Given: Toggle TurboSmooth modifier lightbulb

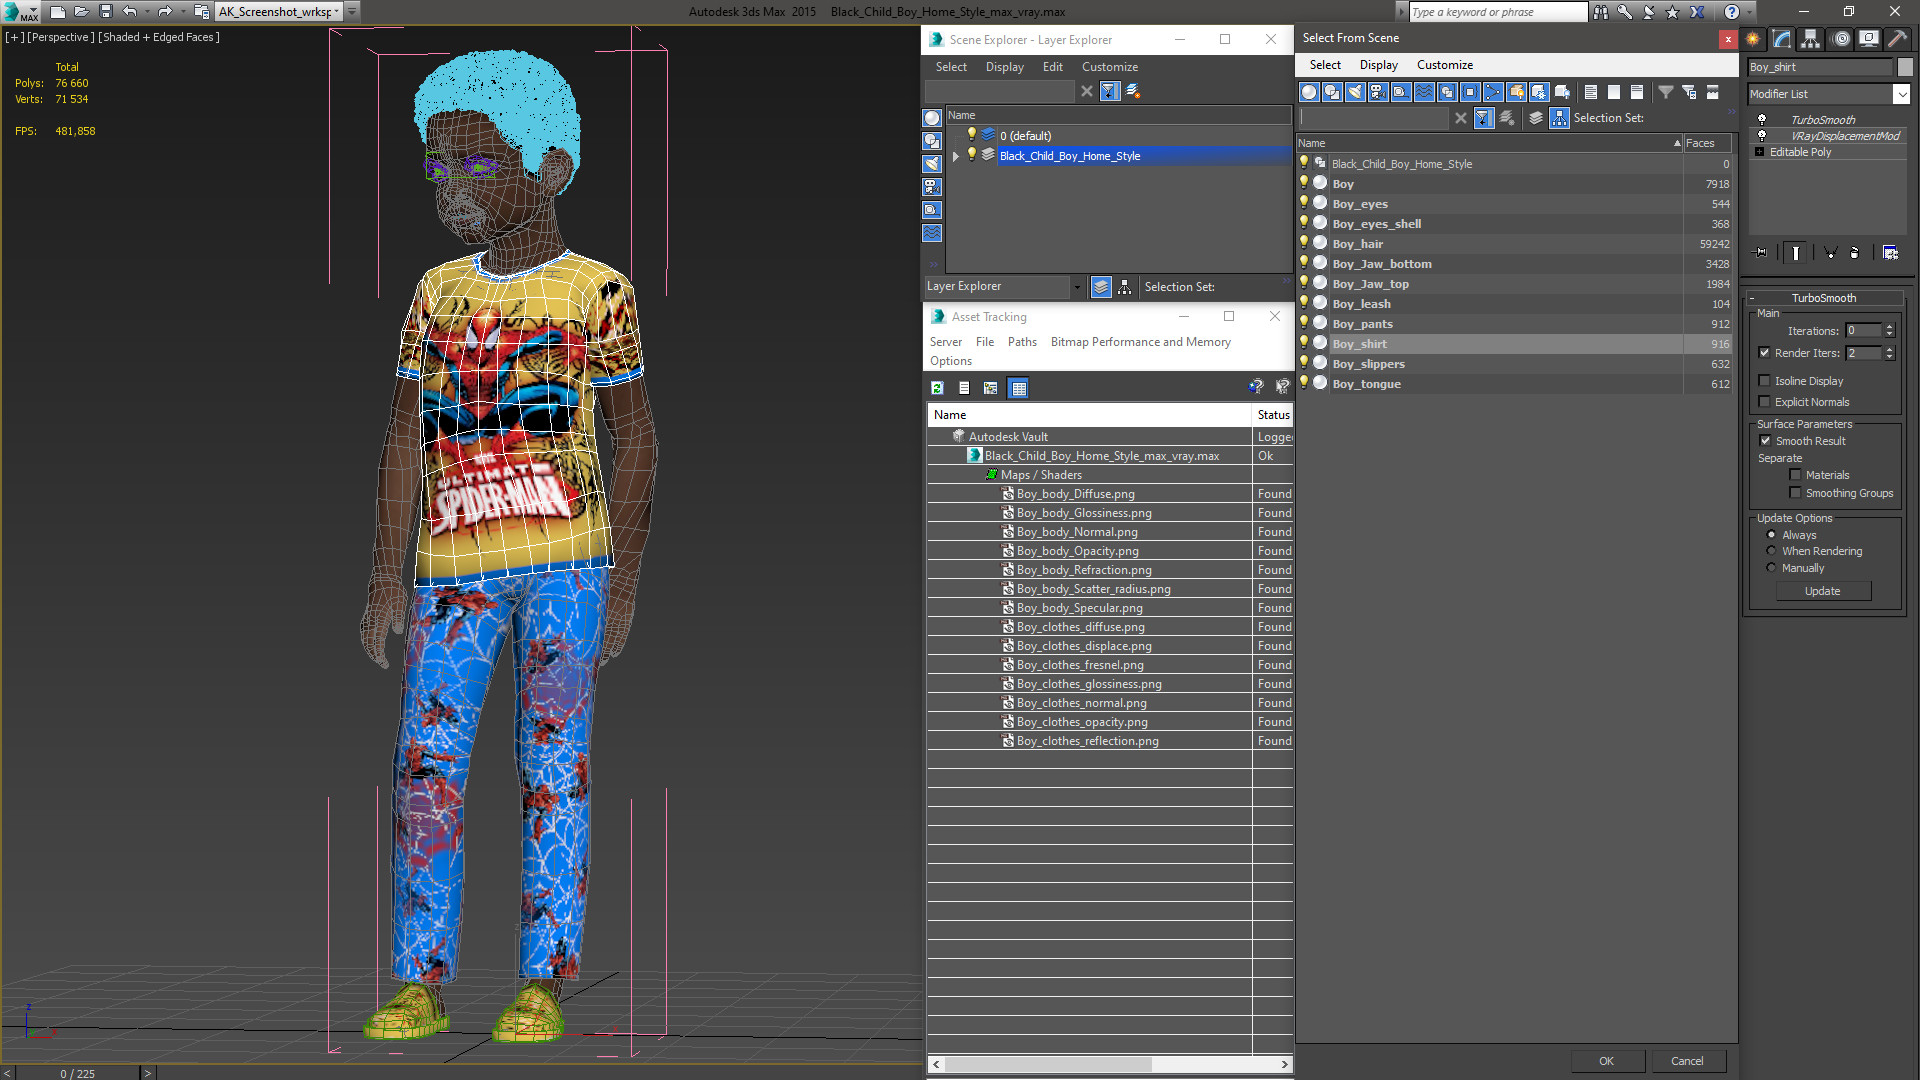Looking at the screenshot, I should coord(1762,119).
